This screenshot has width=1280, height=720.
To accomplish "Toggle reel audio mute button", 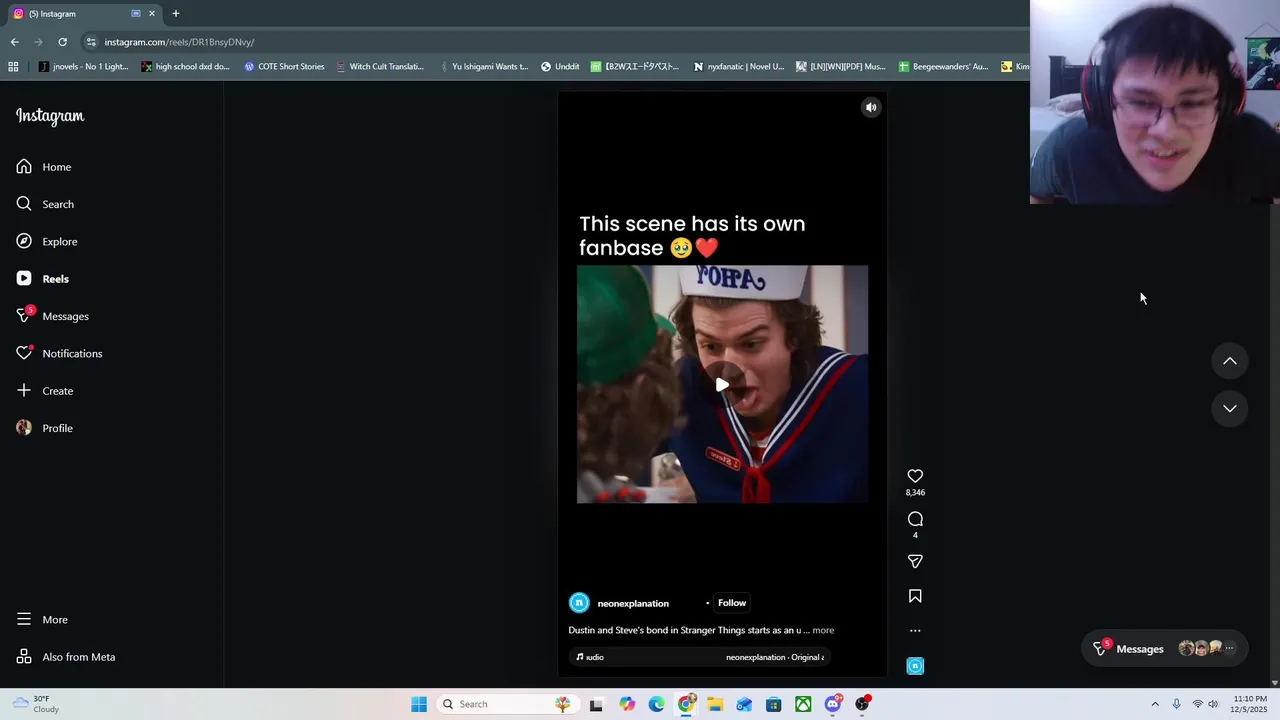I will pyautogui.click(x=871, y=107).
